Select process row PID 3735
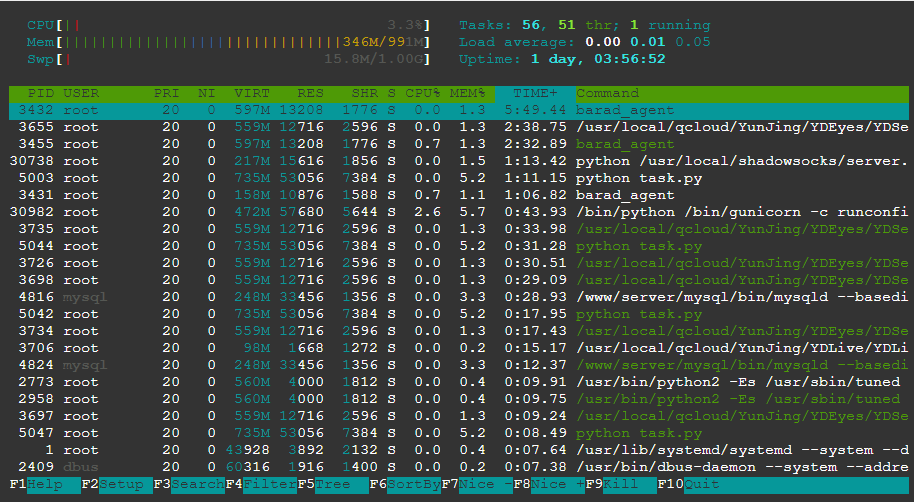The width and height of the screenshot is (914, 502). 459,229
